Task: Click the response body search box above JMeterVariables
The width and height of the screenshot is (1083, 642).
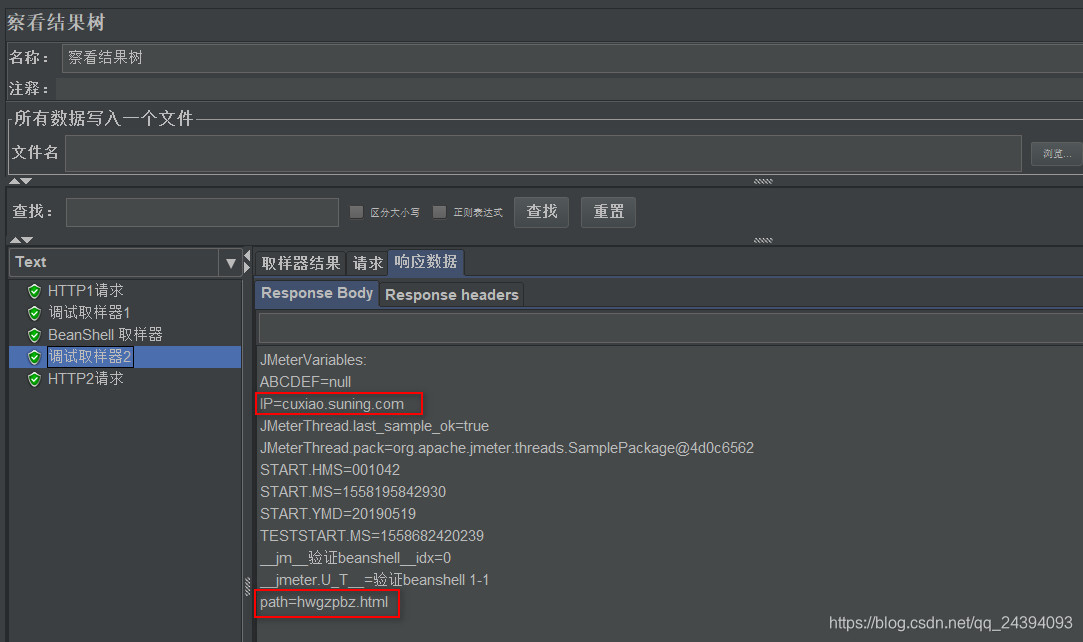Action: 670,328
